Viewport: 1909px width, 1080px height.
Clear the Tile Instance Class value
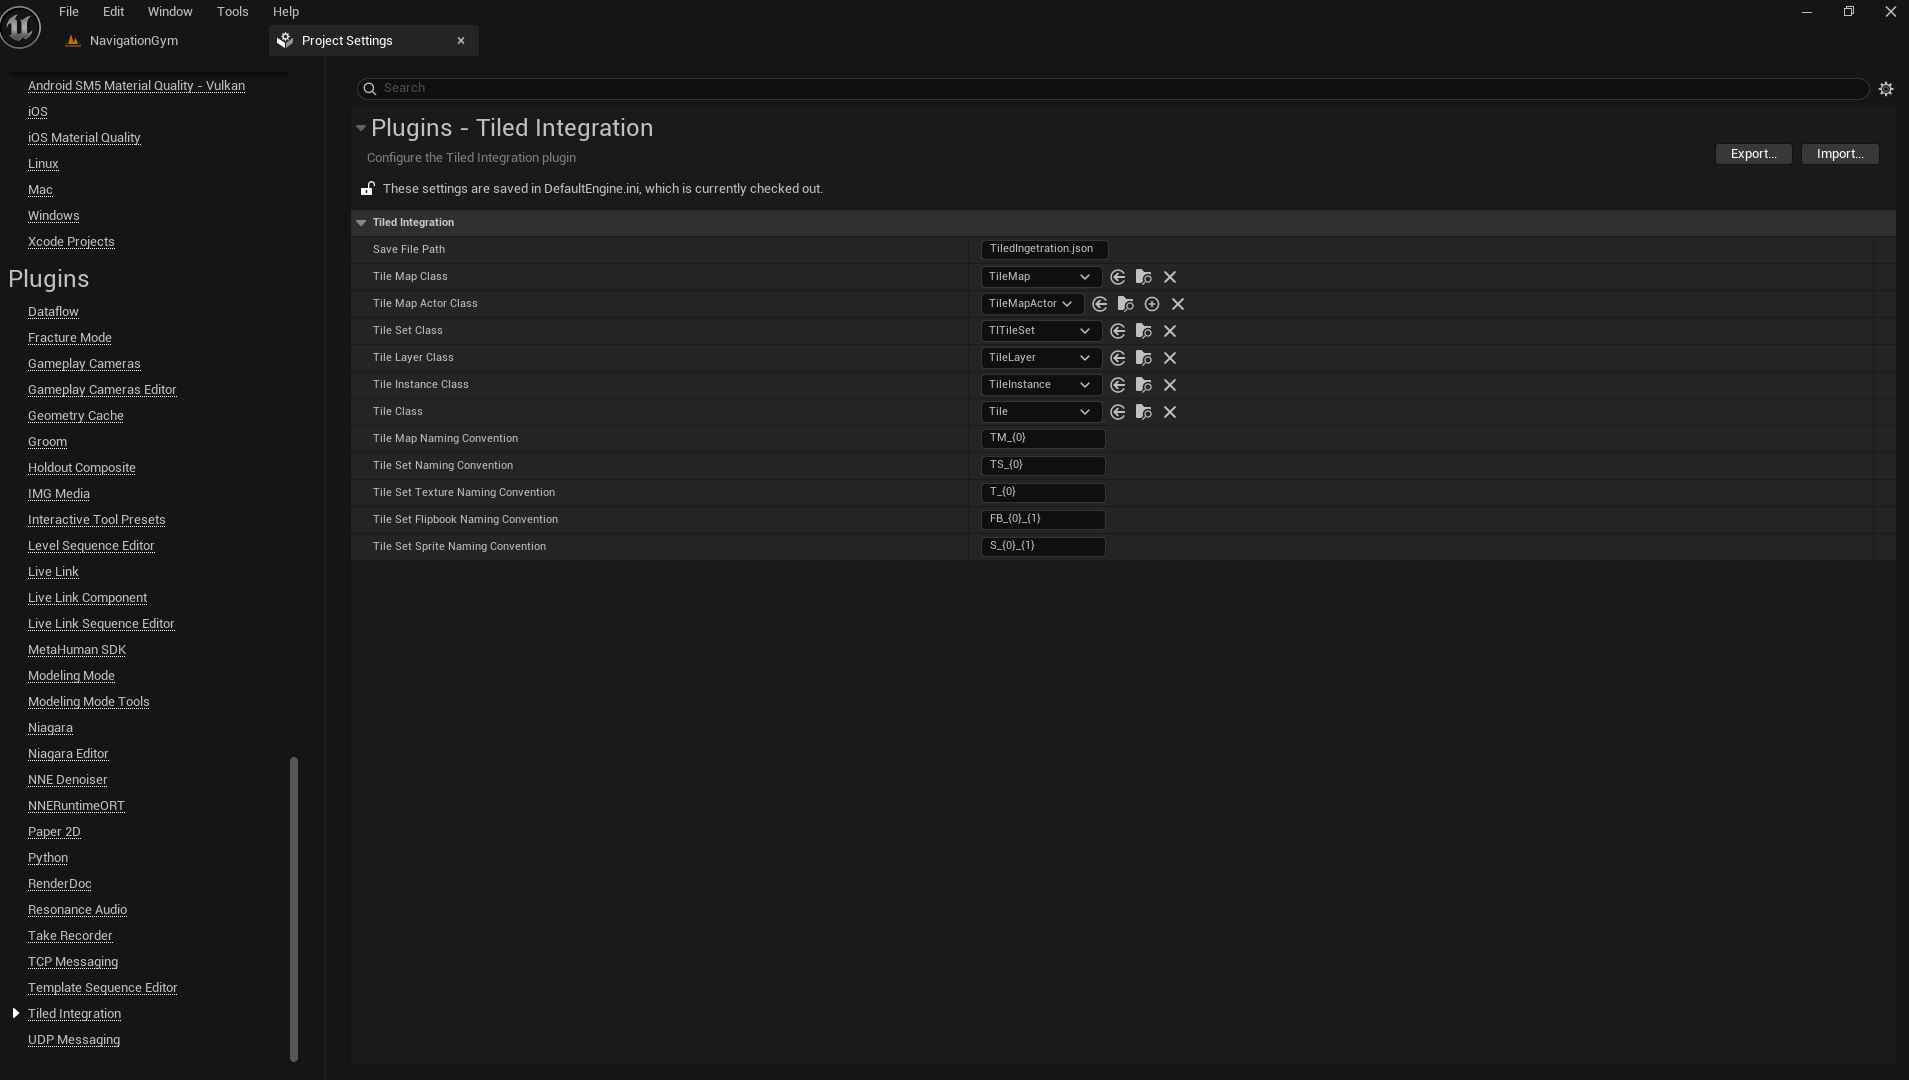[x=1170, y=385]
